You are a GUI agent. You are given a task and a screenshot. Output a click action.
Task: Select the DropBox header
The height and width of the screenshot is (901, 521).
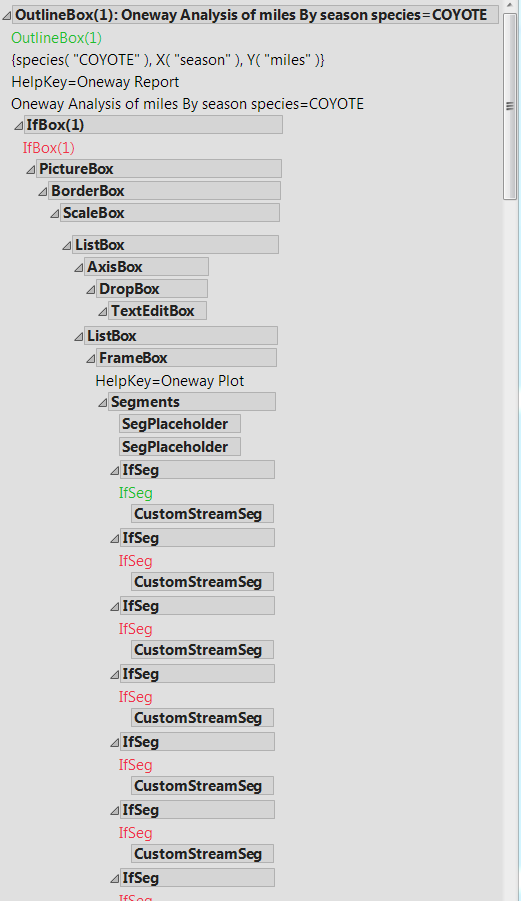coord(152,288)
